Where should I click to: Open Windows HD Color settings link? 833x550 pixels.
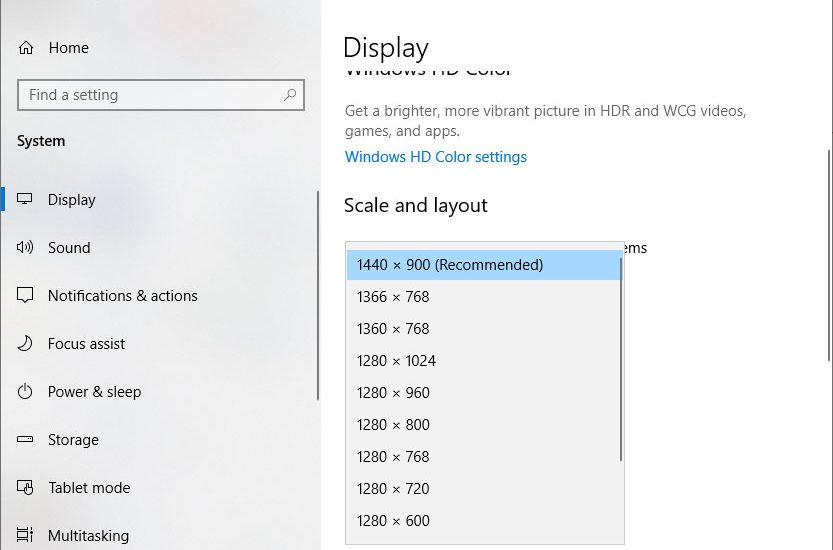[x=436, y=157]
